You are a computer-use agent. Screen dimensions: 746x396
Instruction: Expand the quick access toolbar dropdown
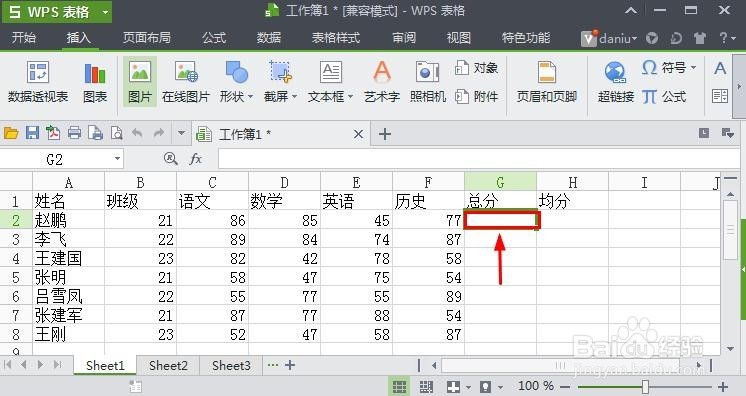click(181, 133)
